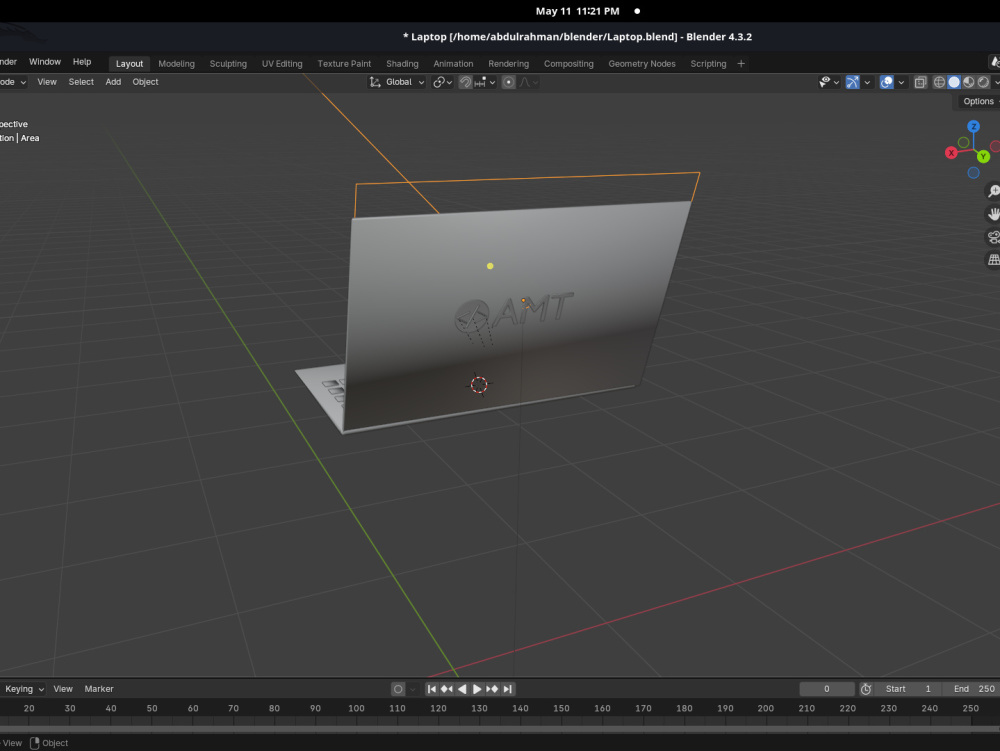Toggle snapping magnet icon

coord(466,82)
